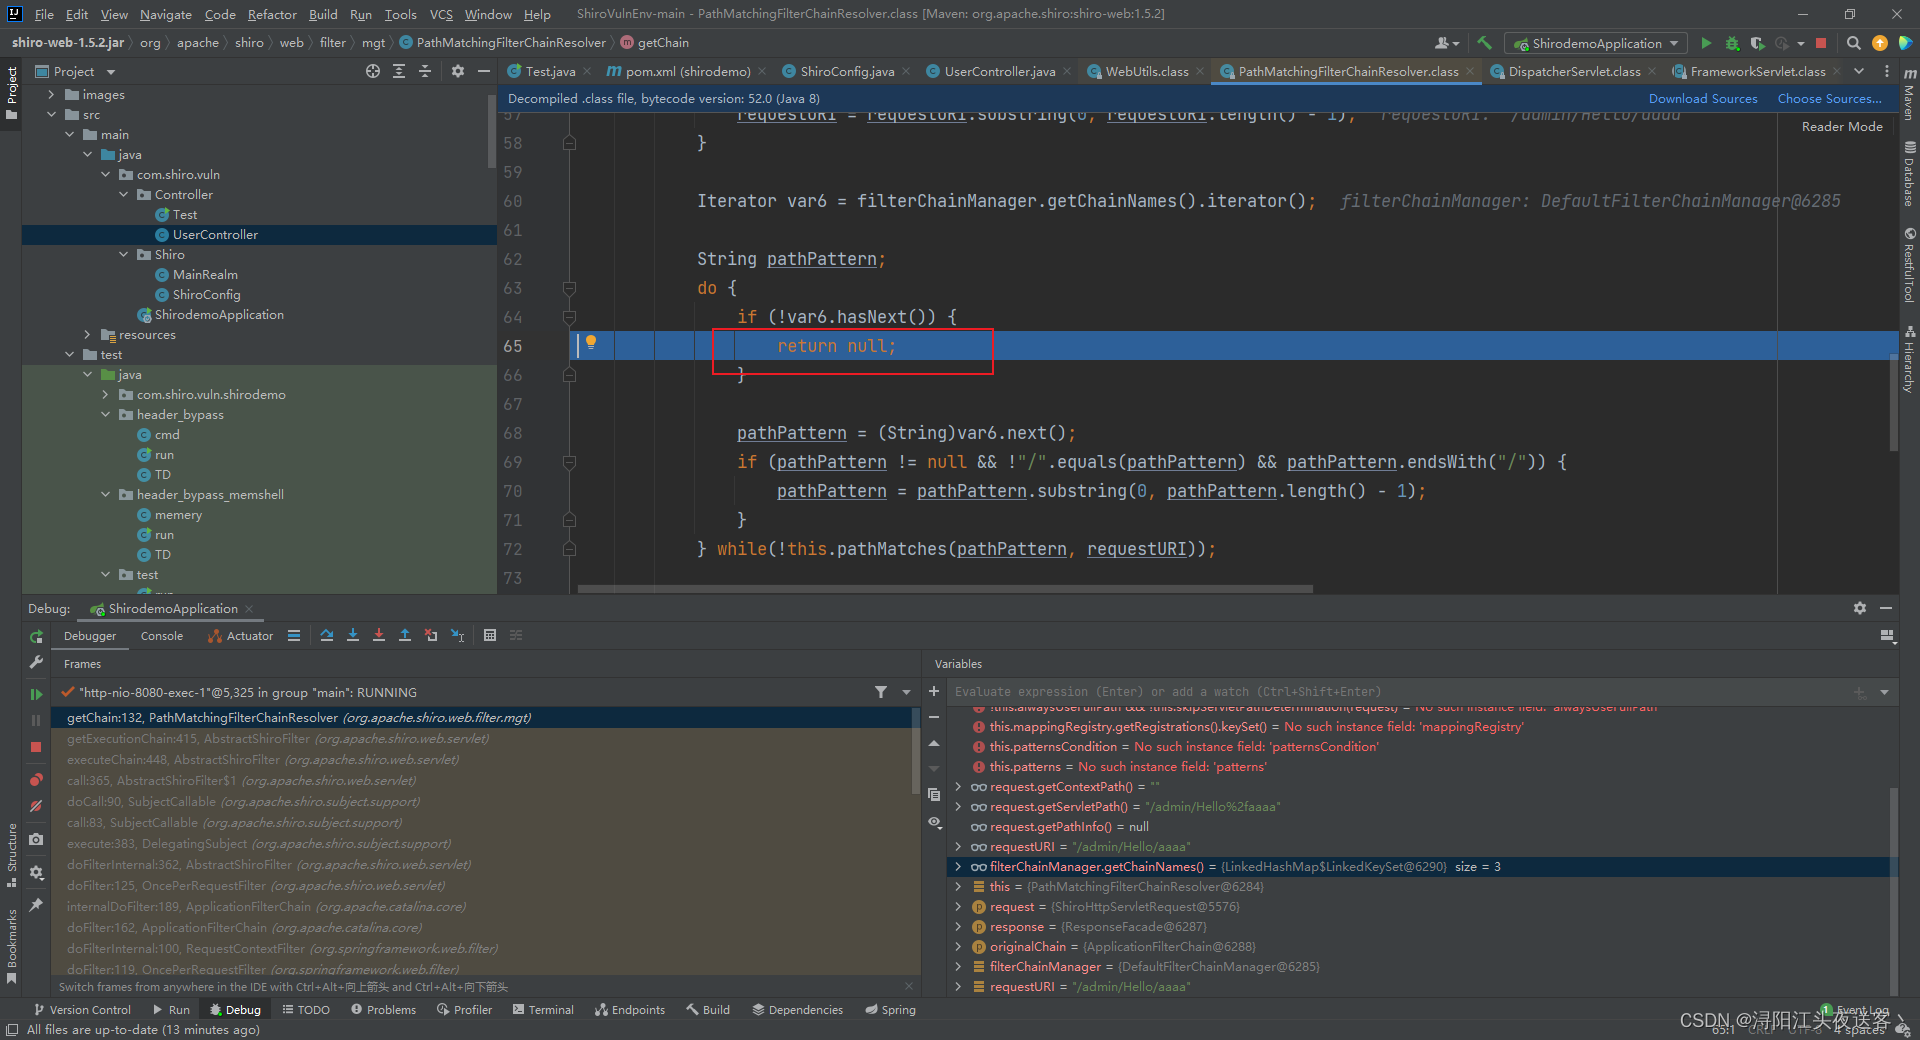The image size is (1920, 1040).
Task: Click Expand All in Project panel toolbar
Action: pos(399,71)
